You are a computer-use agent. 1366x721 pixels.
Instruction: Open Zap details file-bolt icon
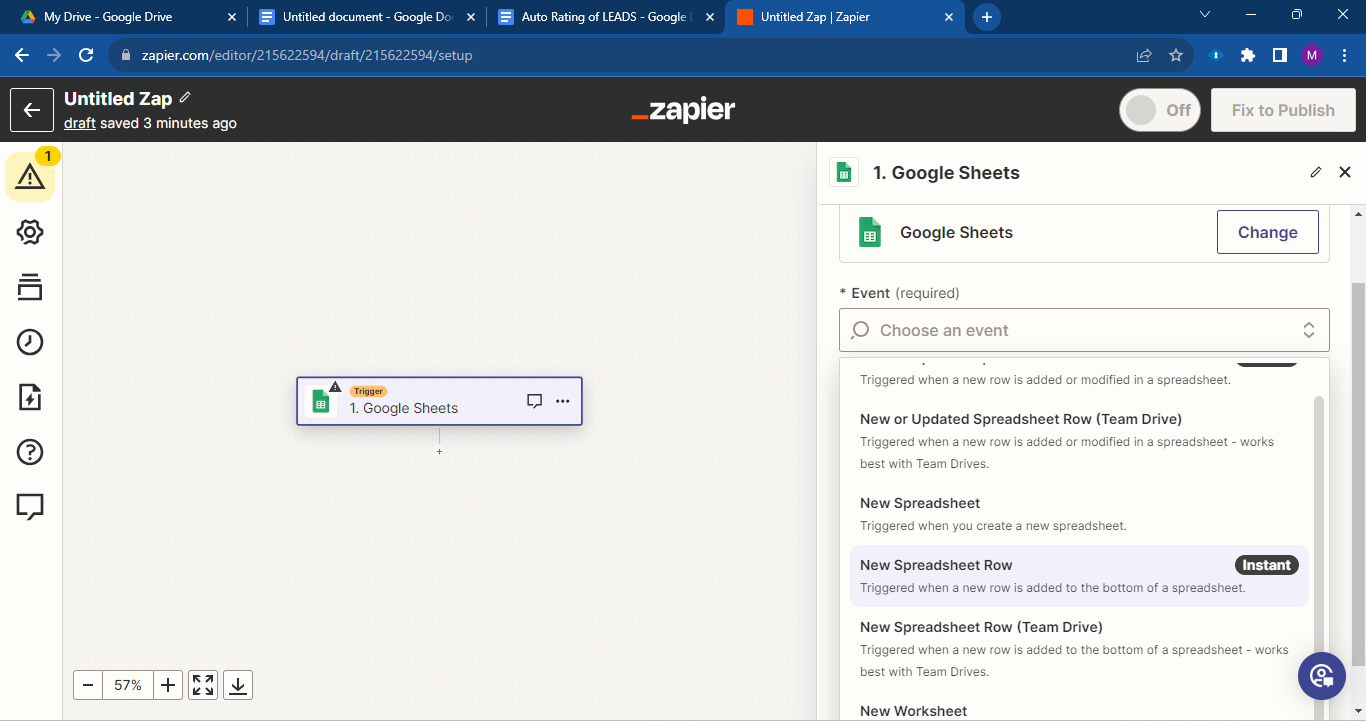point(30,397)
